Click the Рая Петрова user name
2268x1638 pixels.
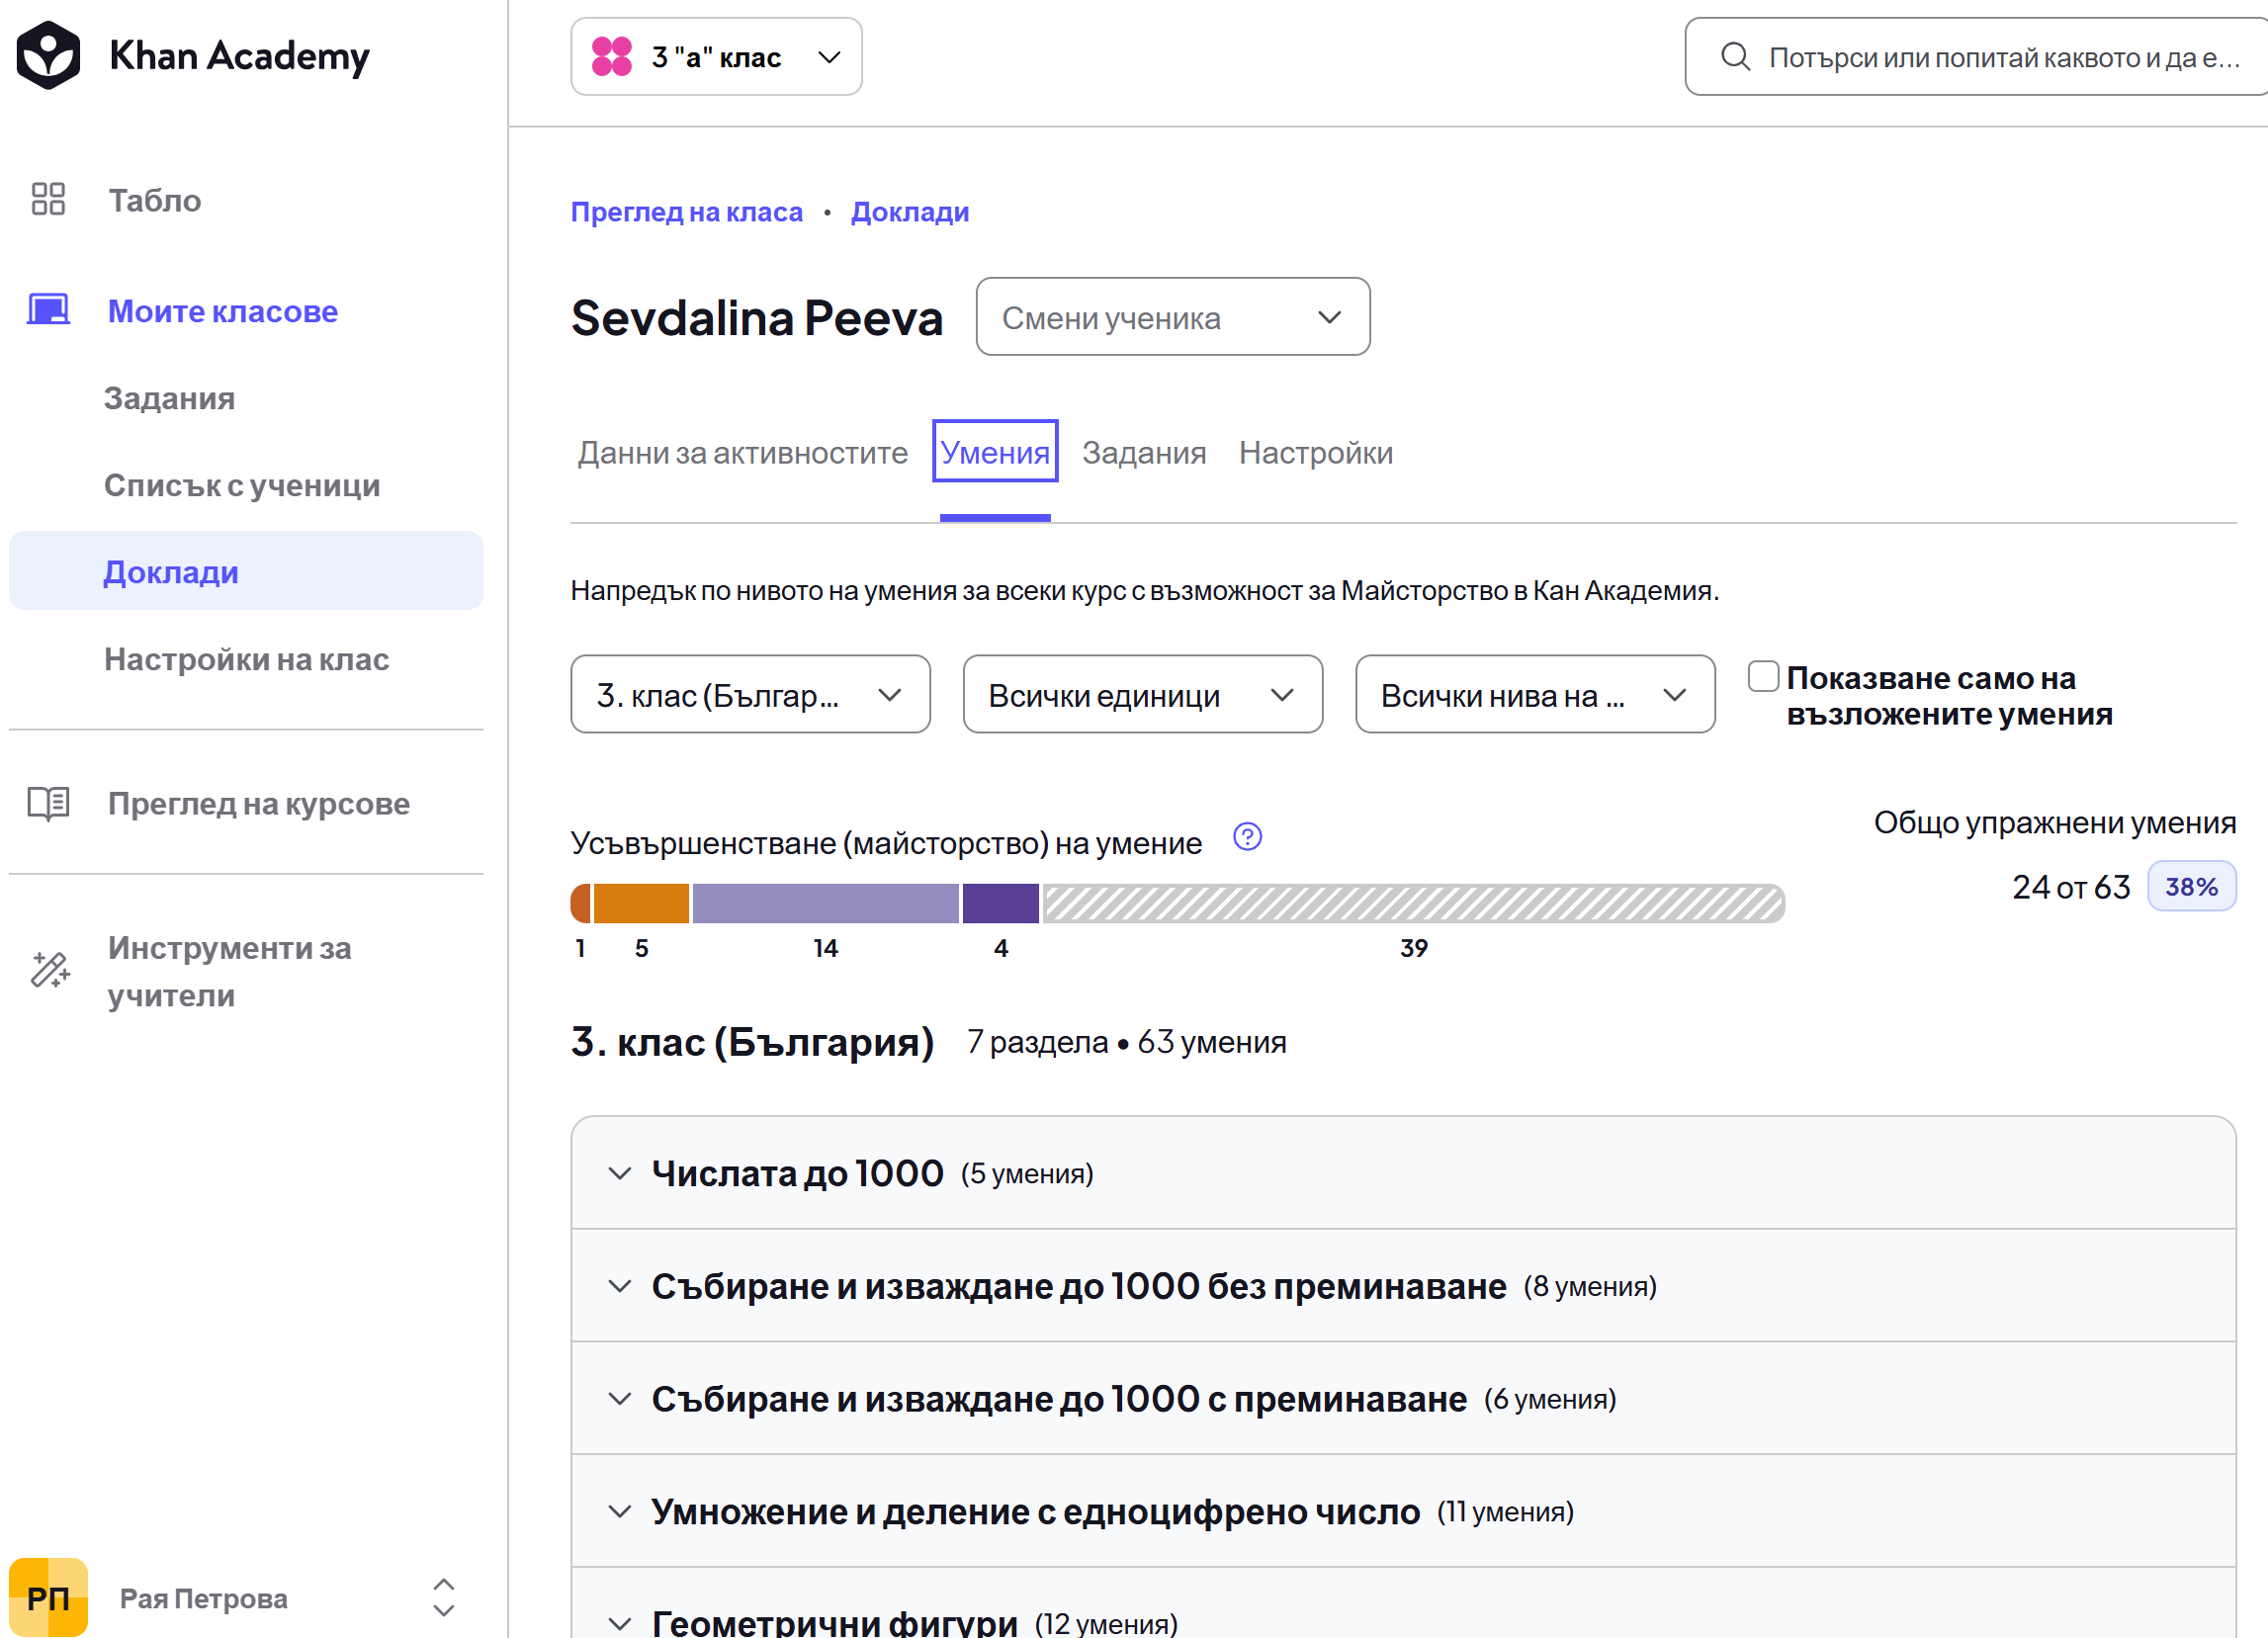point(204,1598)
